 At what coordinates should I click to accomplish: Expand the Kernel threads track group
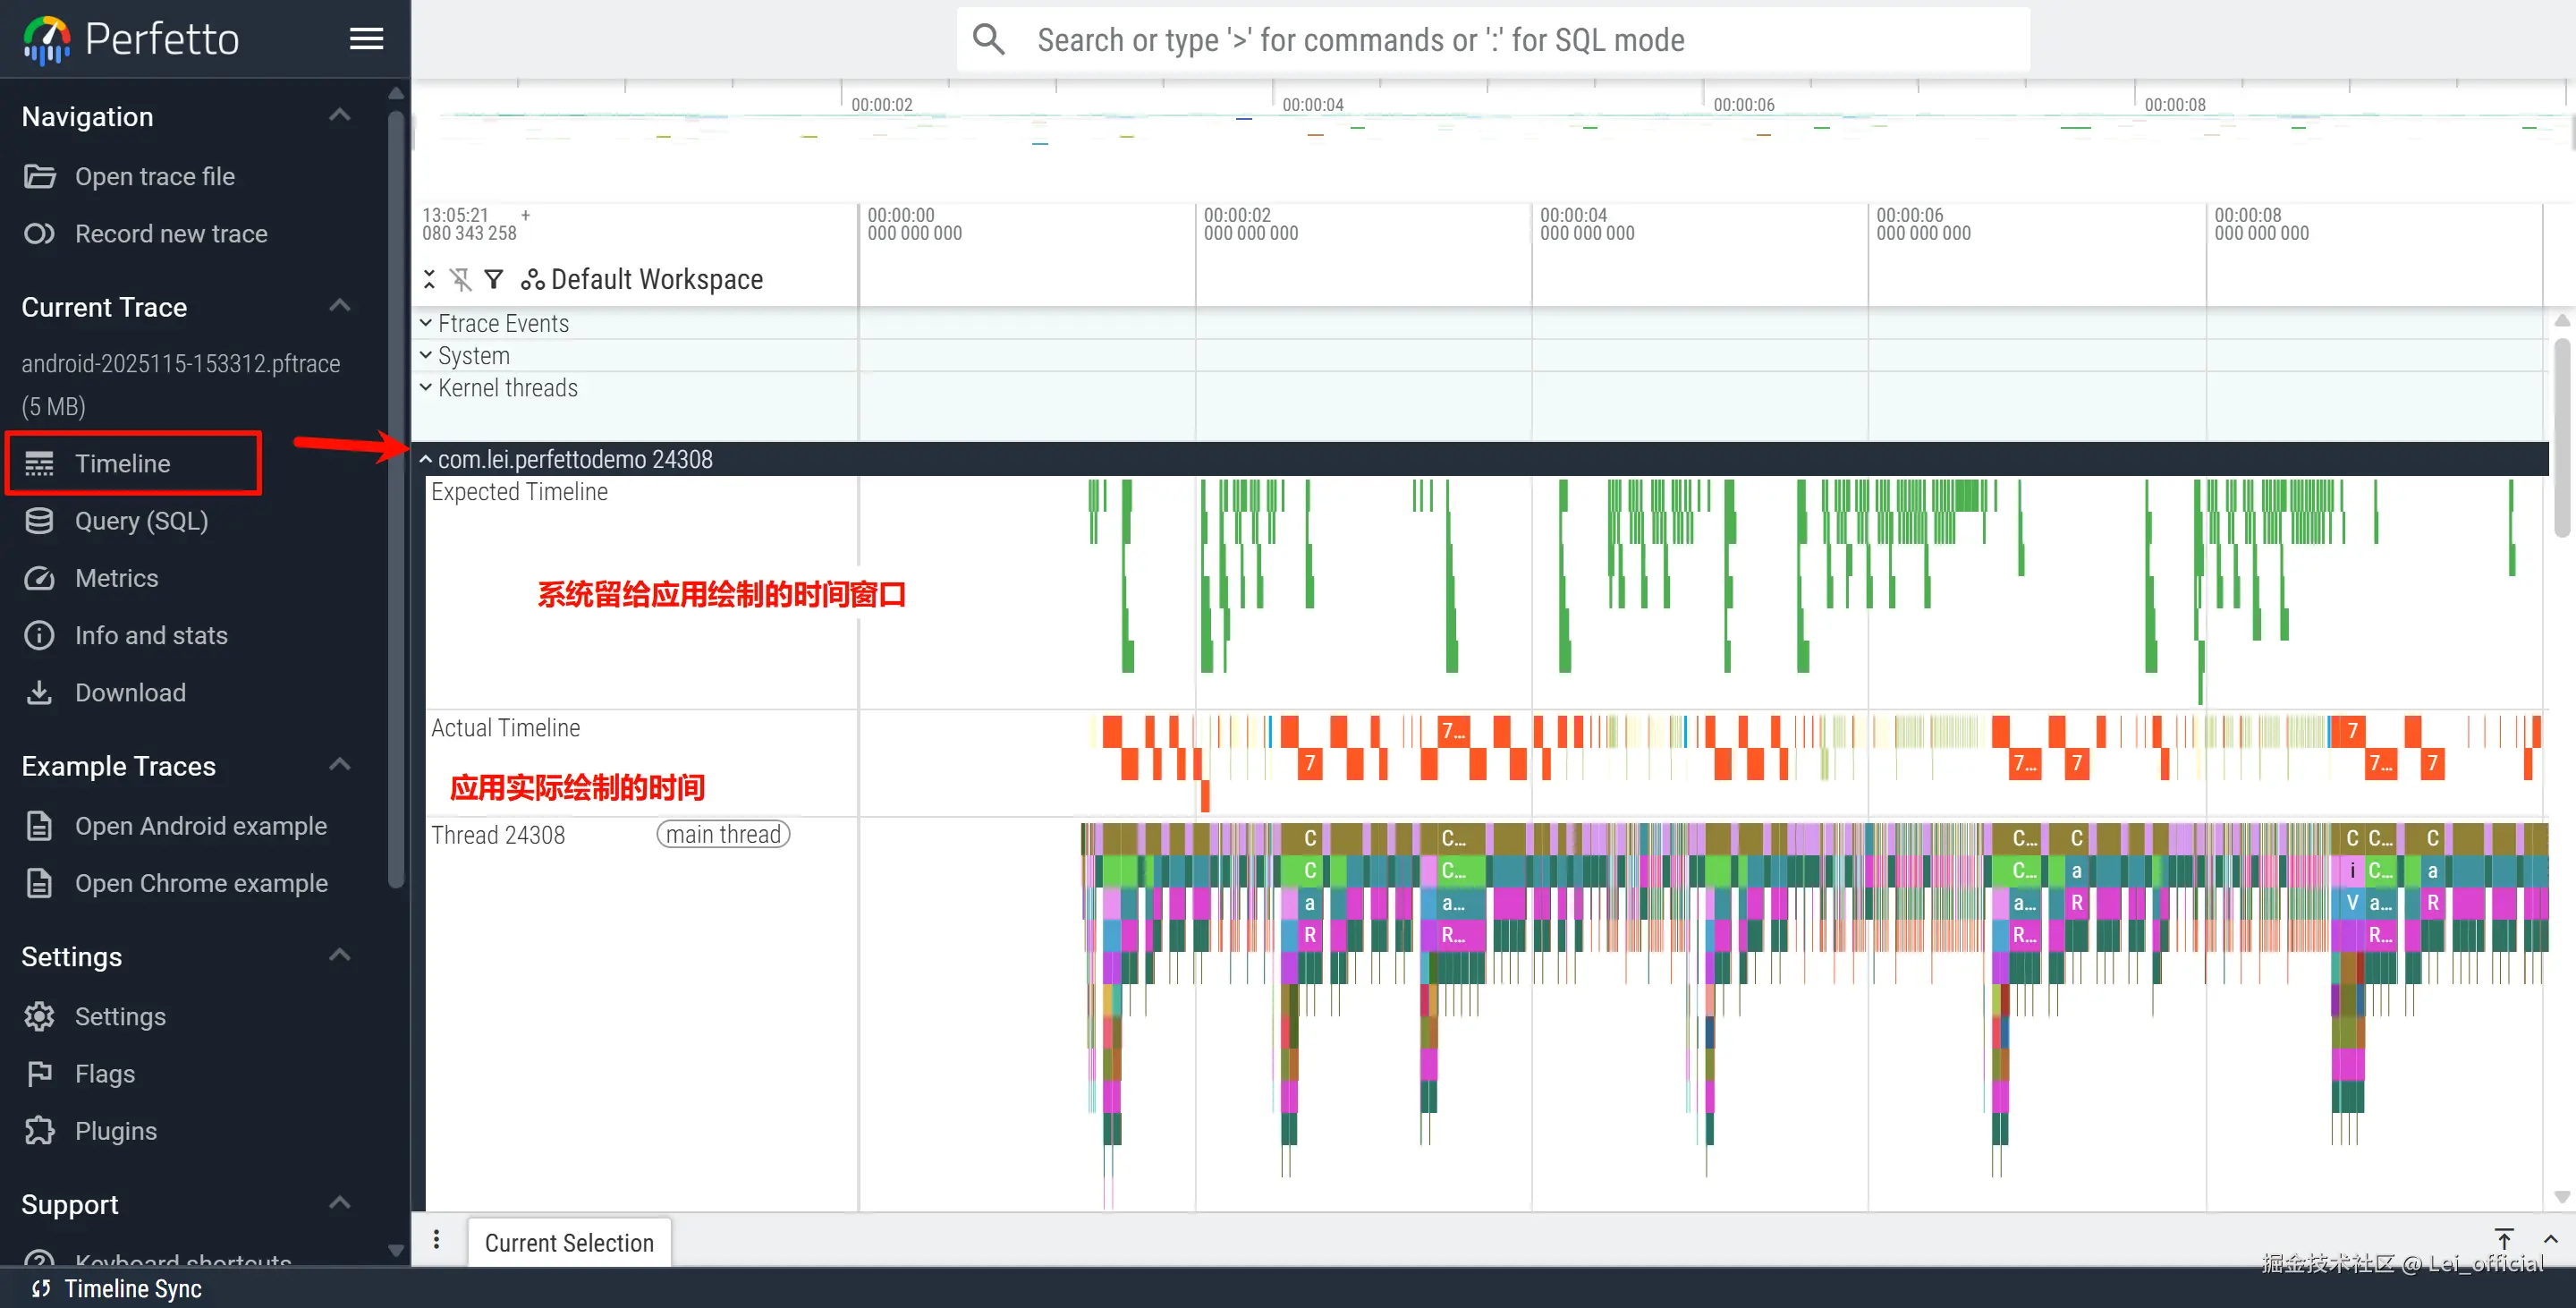tap(426, 387)
